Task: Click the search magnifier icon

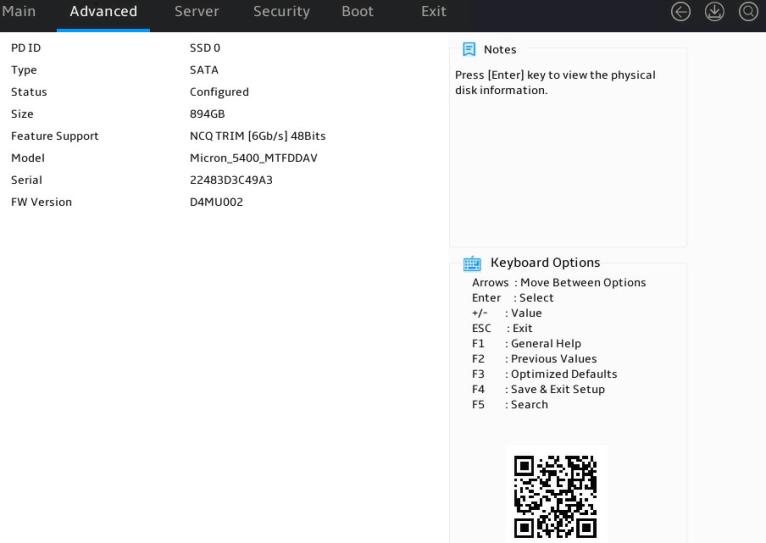Action: [x=748, y=12]
